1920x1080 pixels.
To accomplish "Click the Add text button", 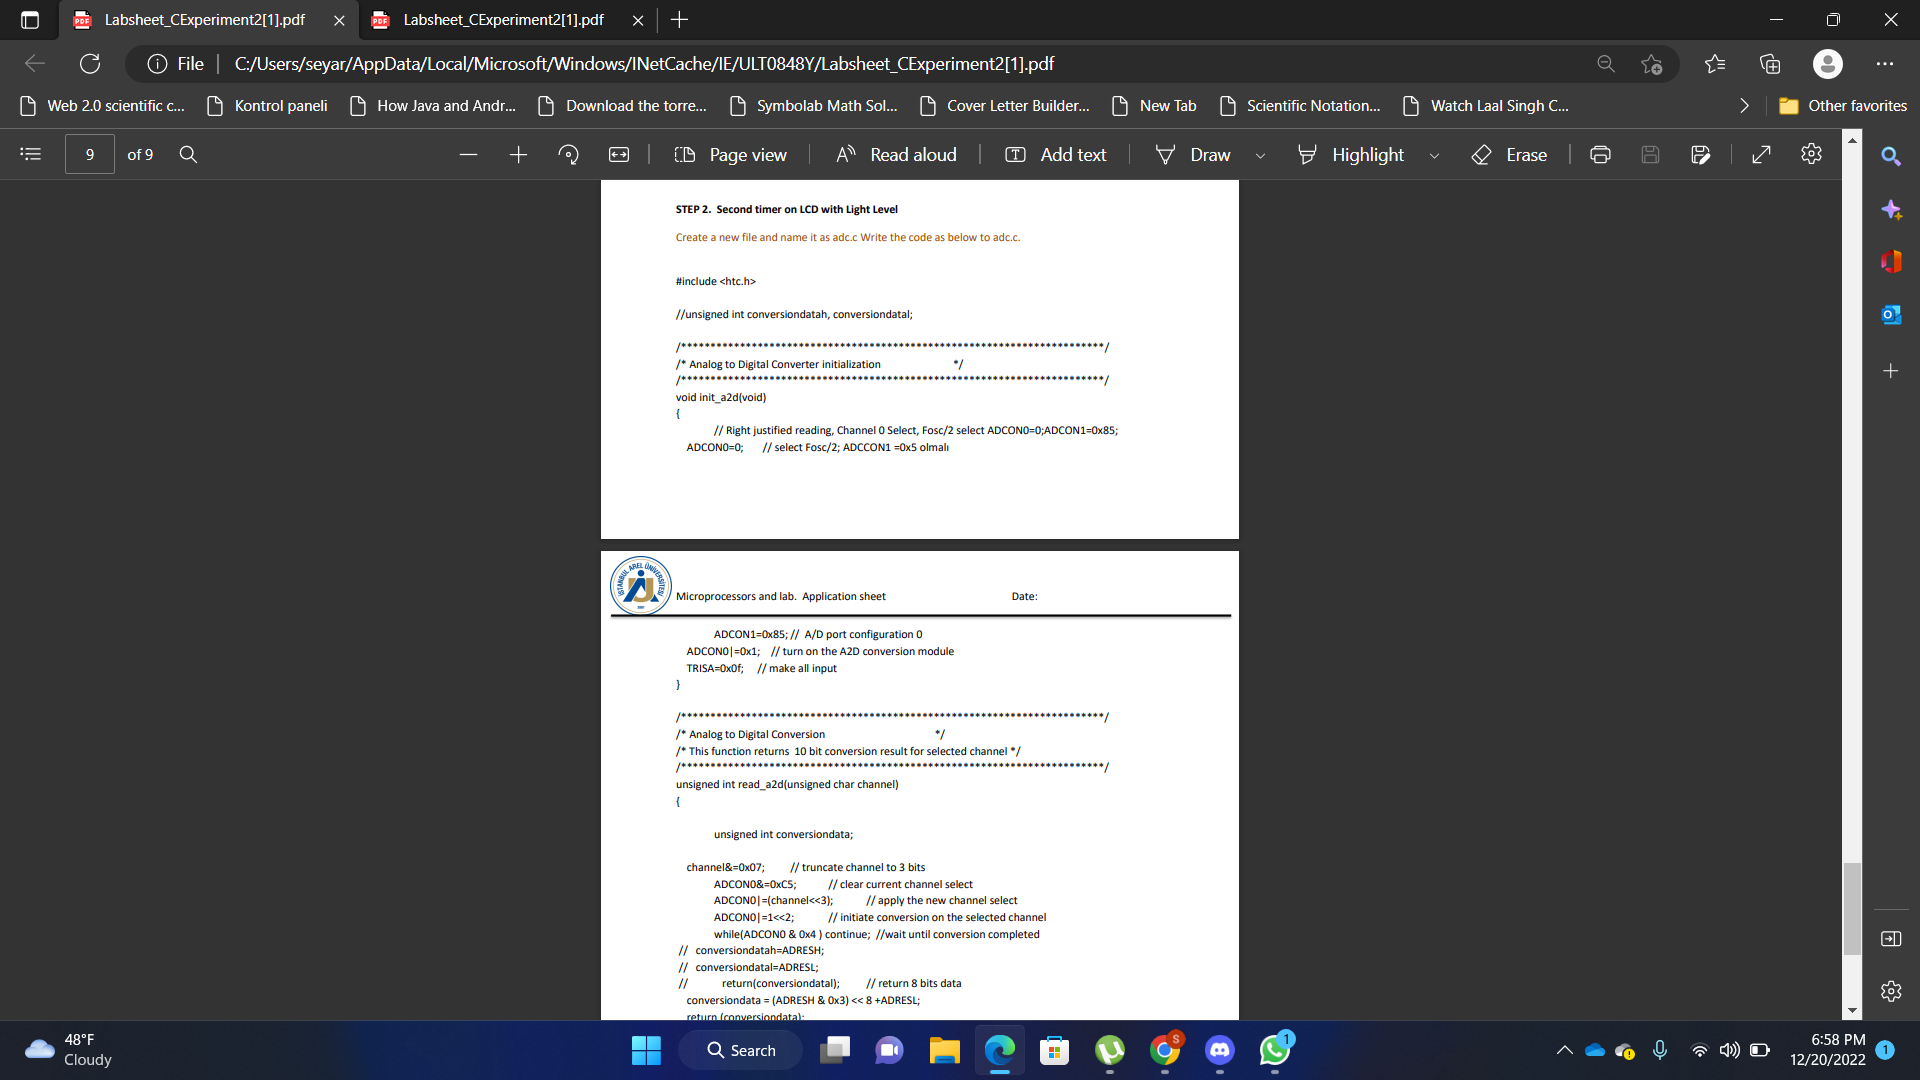I will coord(1056,154).
